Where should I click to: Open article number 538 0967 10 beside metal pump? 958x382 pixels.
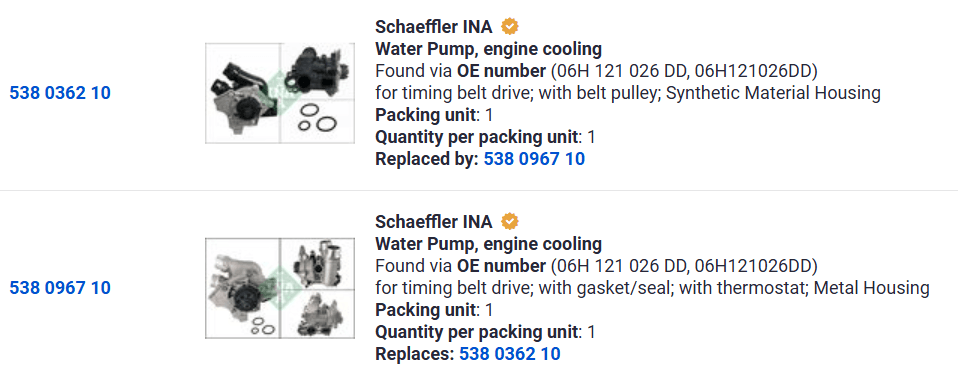pyautogui.click(x=60, y=288)
